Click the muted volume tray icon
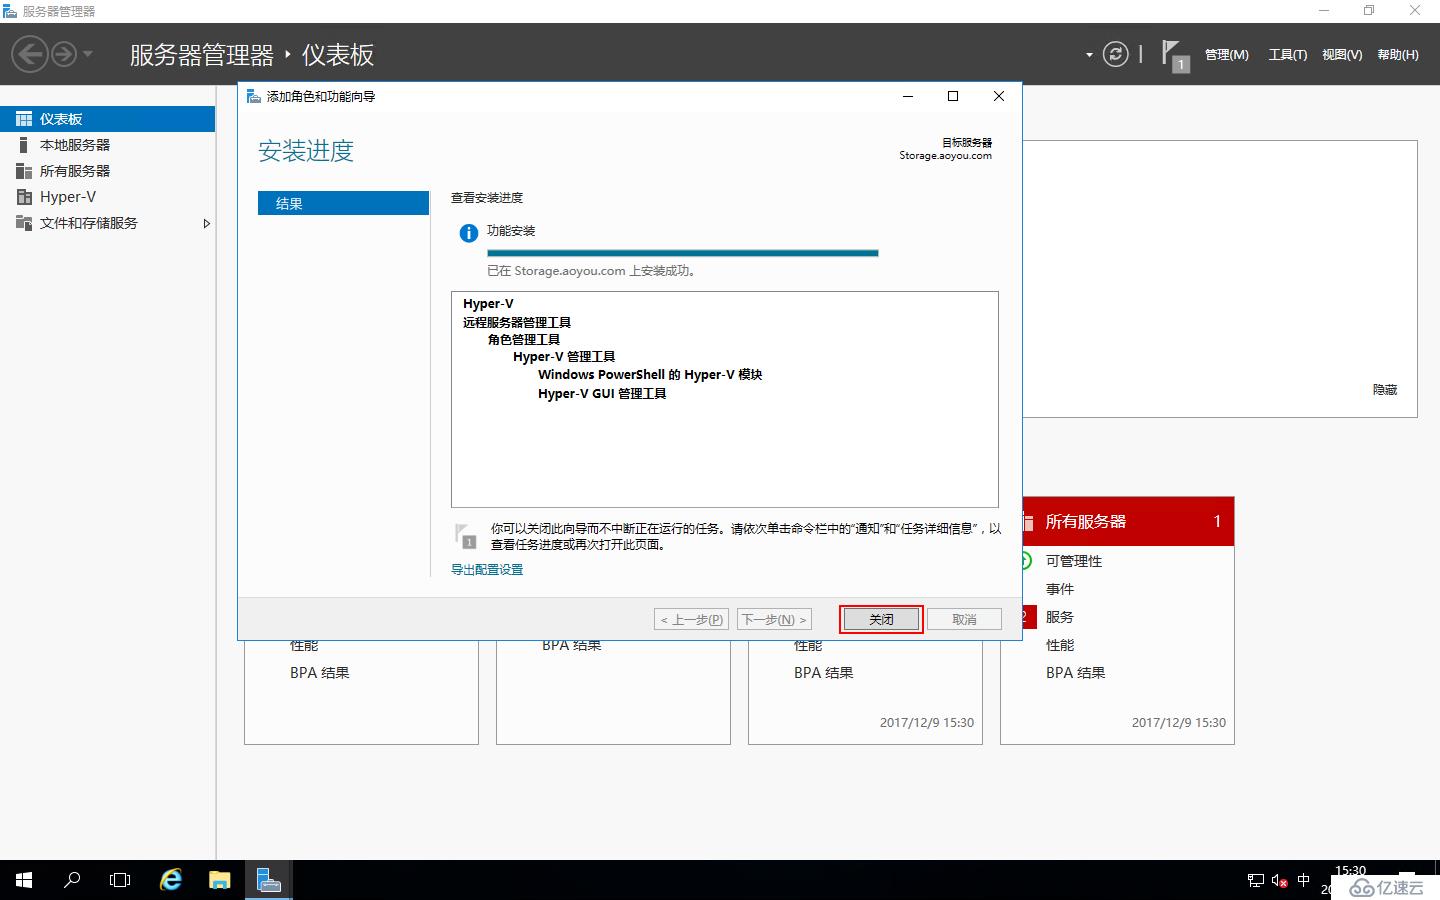 coord(1280,881)
